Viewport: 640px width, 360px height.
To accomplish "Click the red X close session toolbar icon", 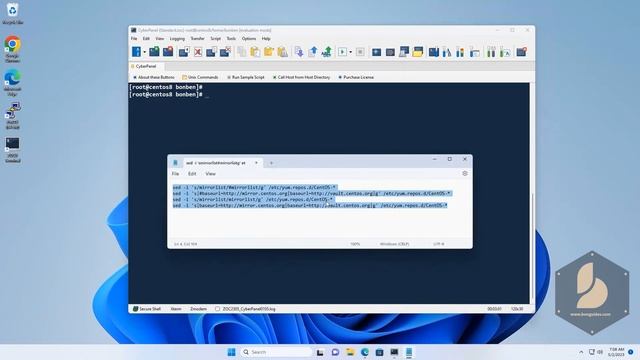I will coord(198,52).
